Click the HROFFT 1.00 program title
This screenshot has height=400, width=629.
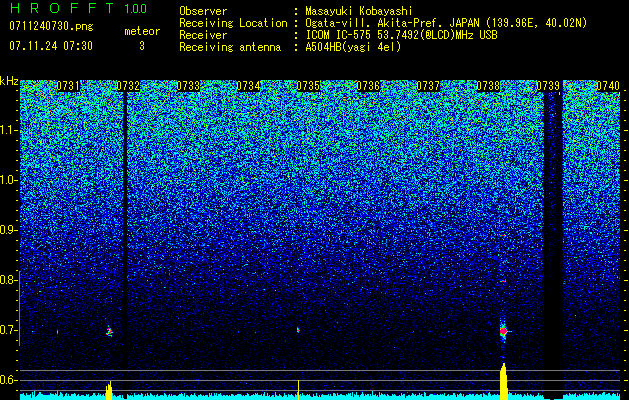coord(78,8)
